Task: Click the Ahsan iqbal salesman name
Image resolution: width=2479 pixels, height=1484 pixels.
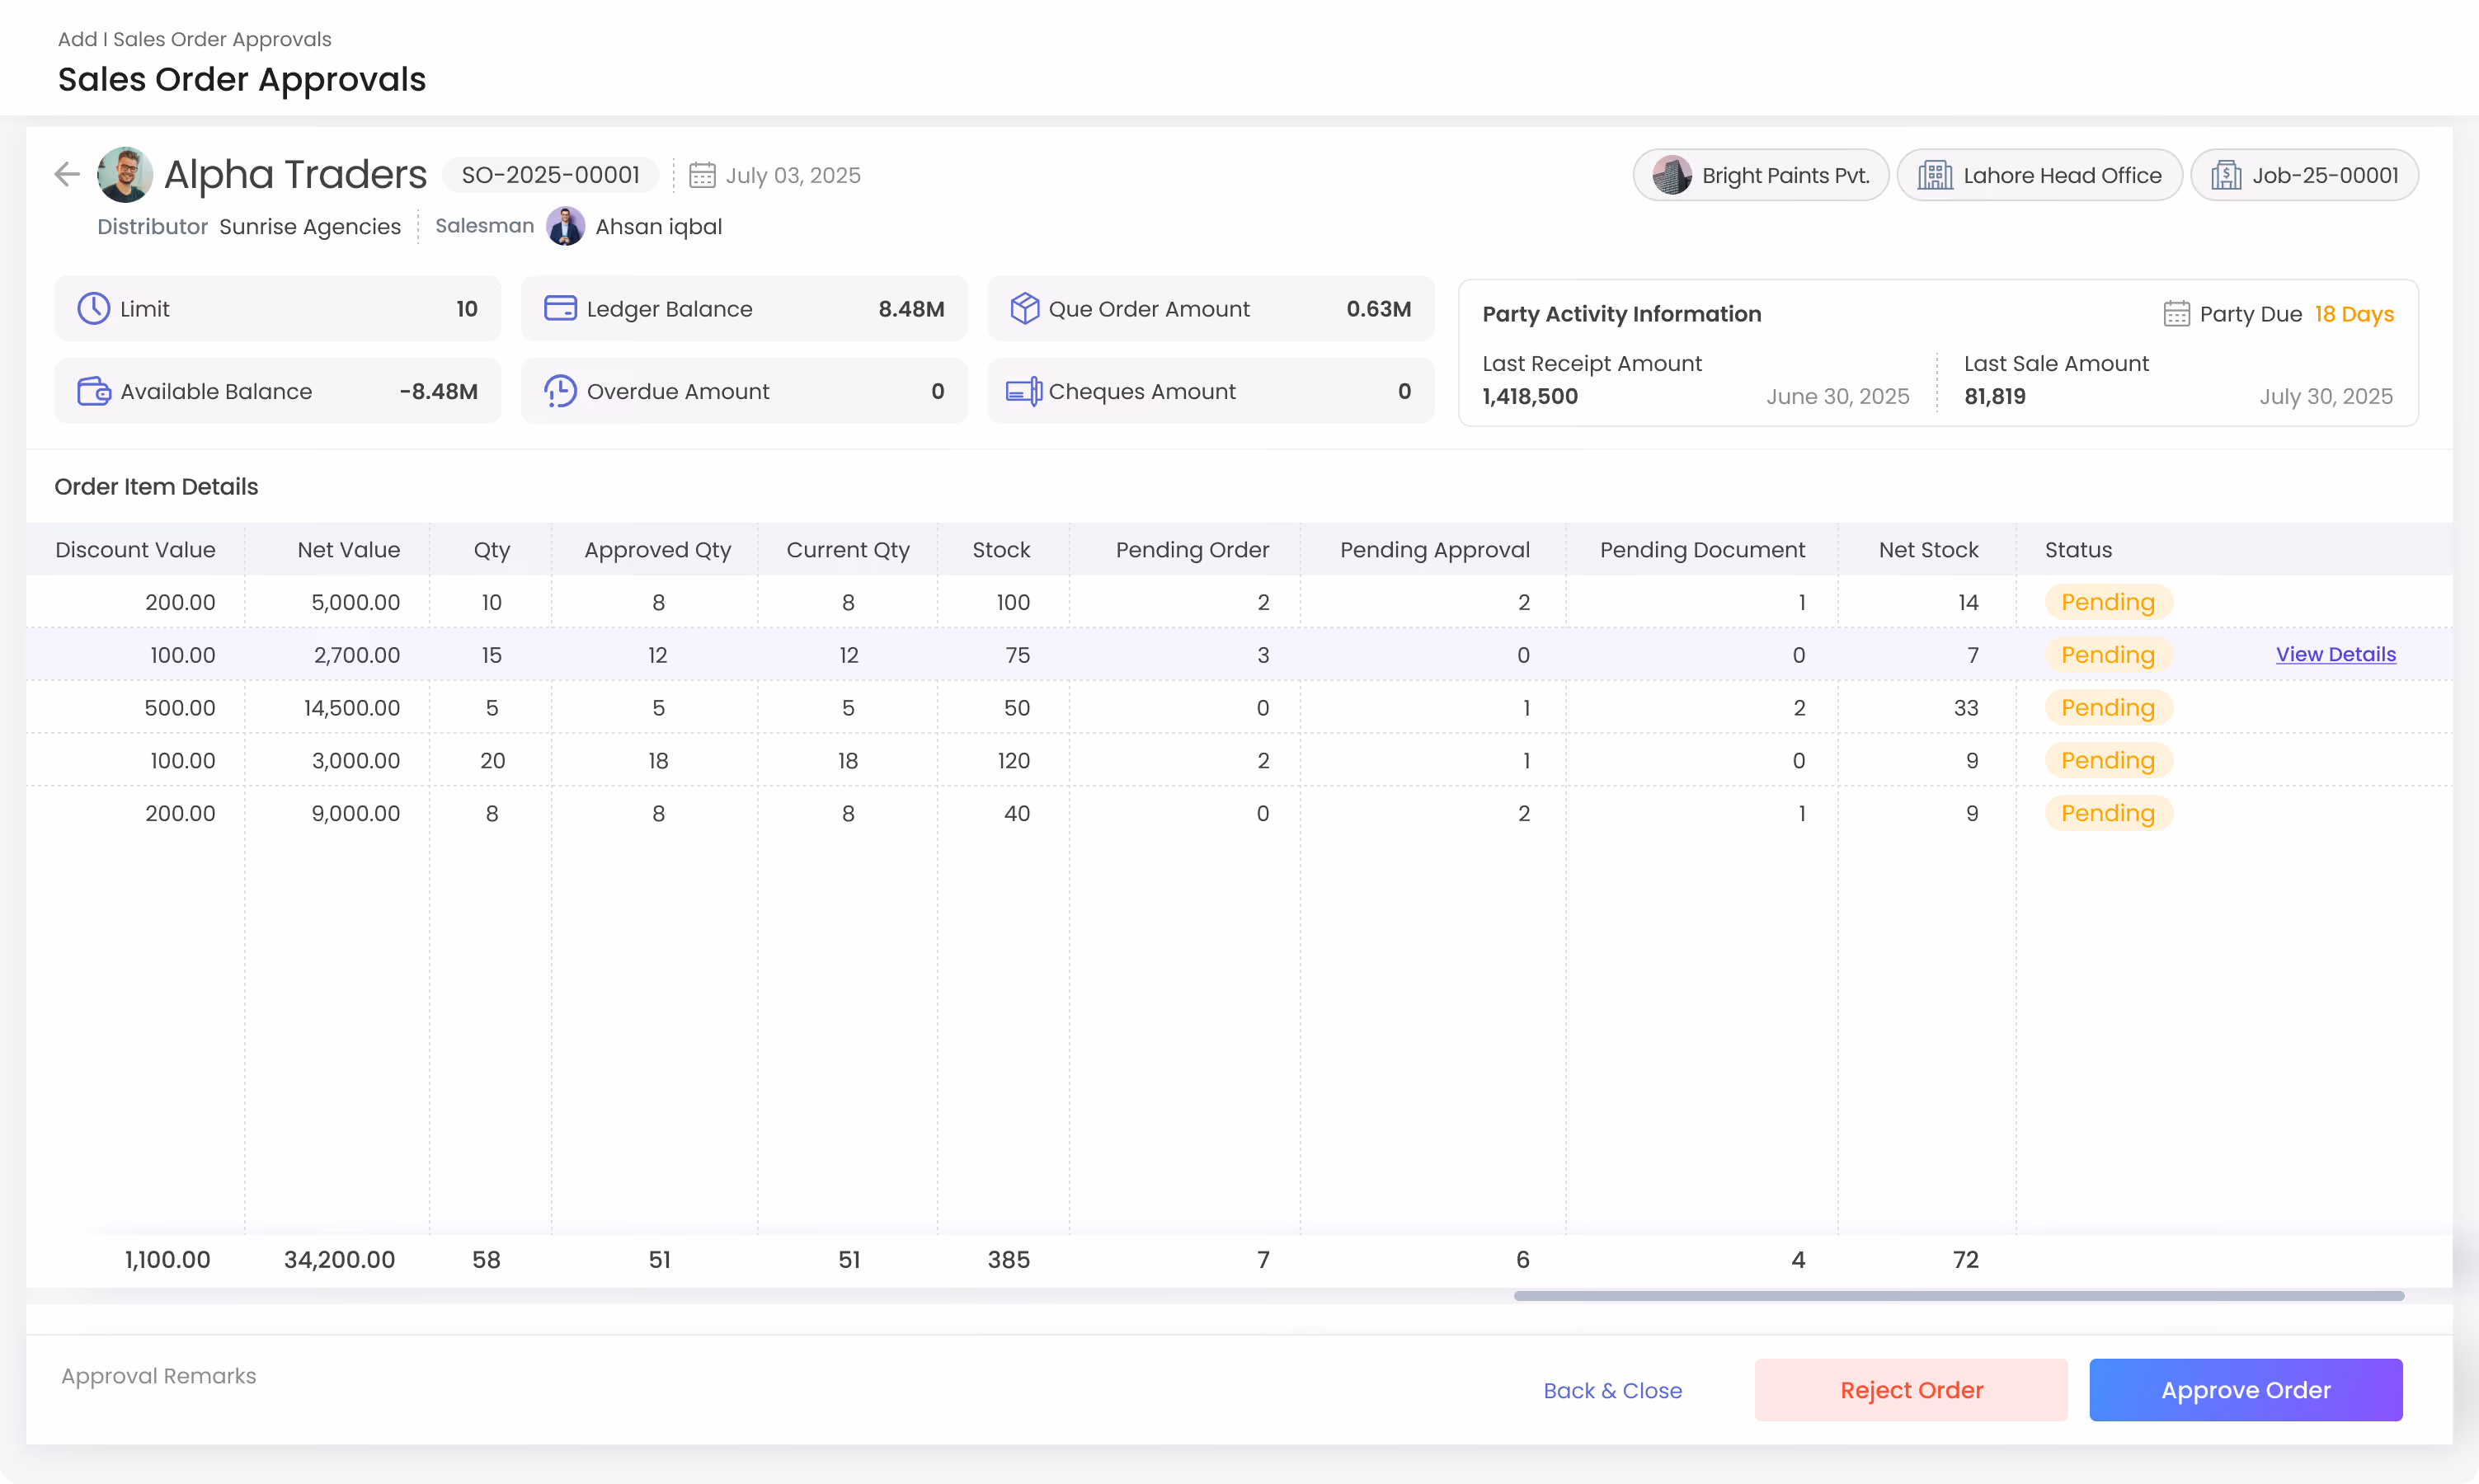Action: pyautogui.click(x=659, y=227)
